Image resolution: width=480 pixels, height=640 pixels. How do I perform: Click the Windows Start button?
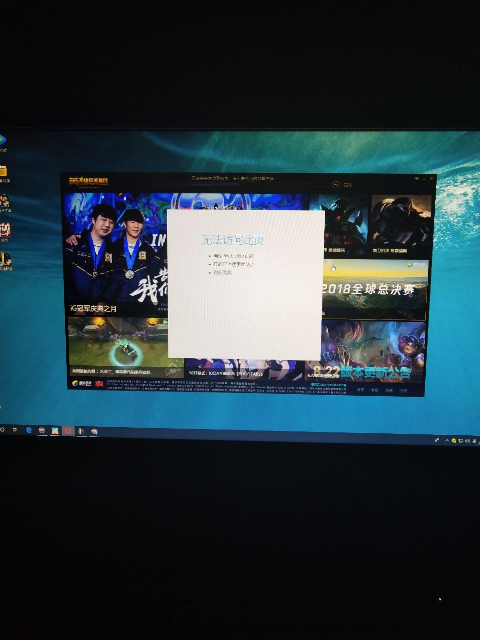[2, 429]
